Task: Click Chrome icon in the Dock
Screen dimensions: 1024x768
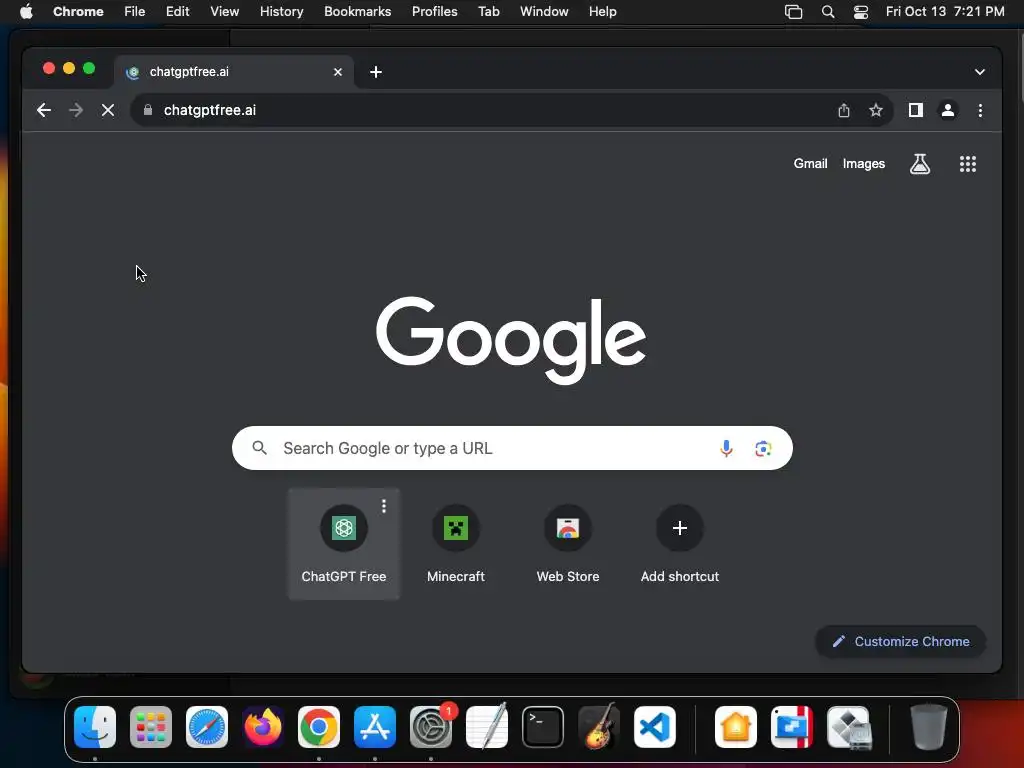Action: pos(319,727)
